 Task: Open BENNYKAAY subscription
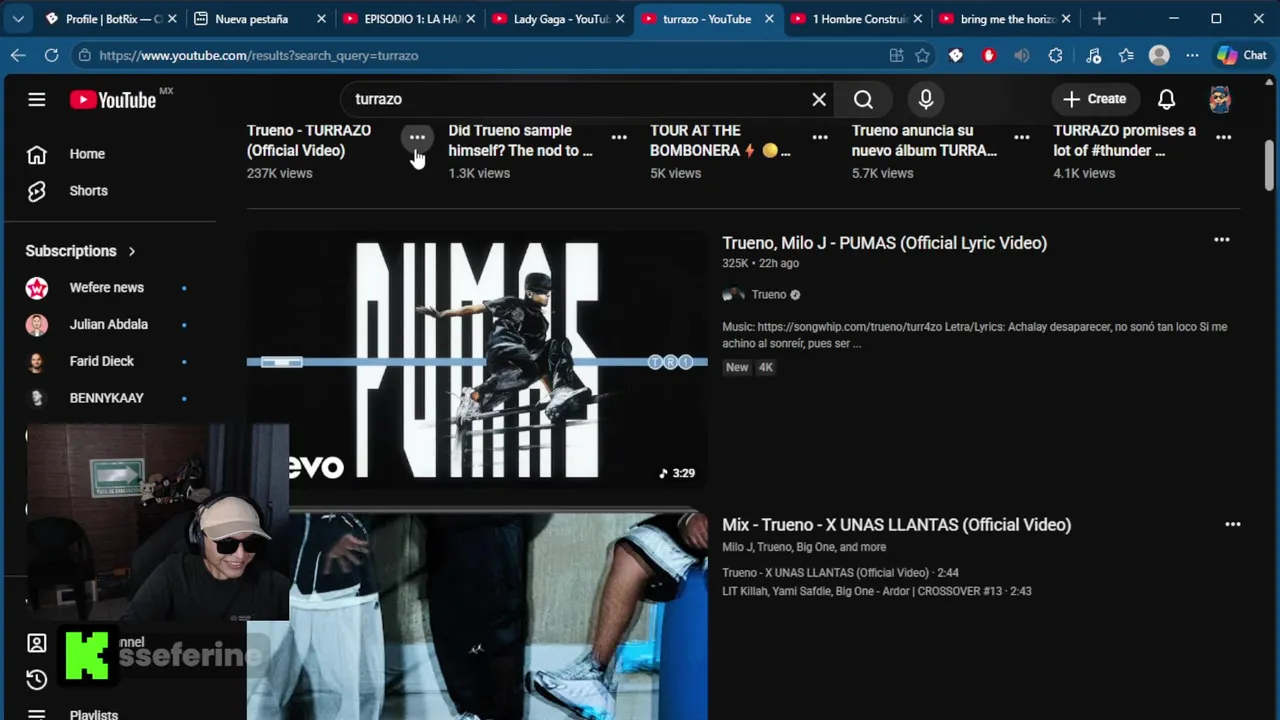pos(107,398)
